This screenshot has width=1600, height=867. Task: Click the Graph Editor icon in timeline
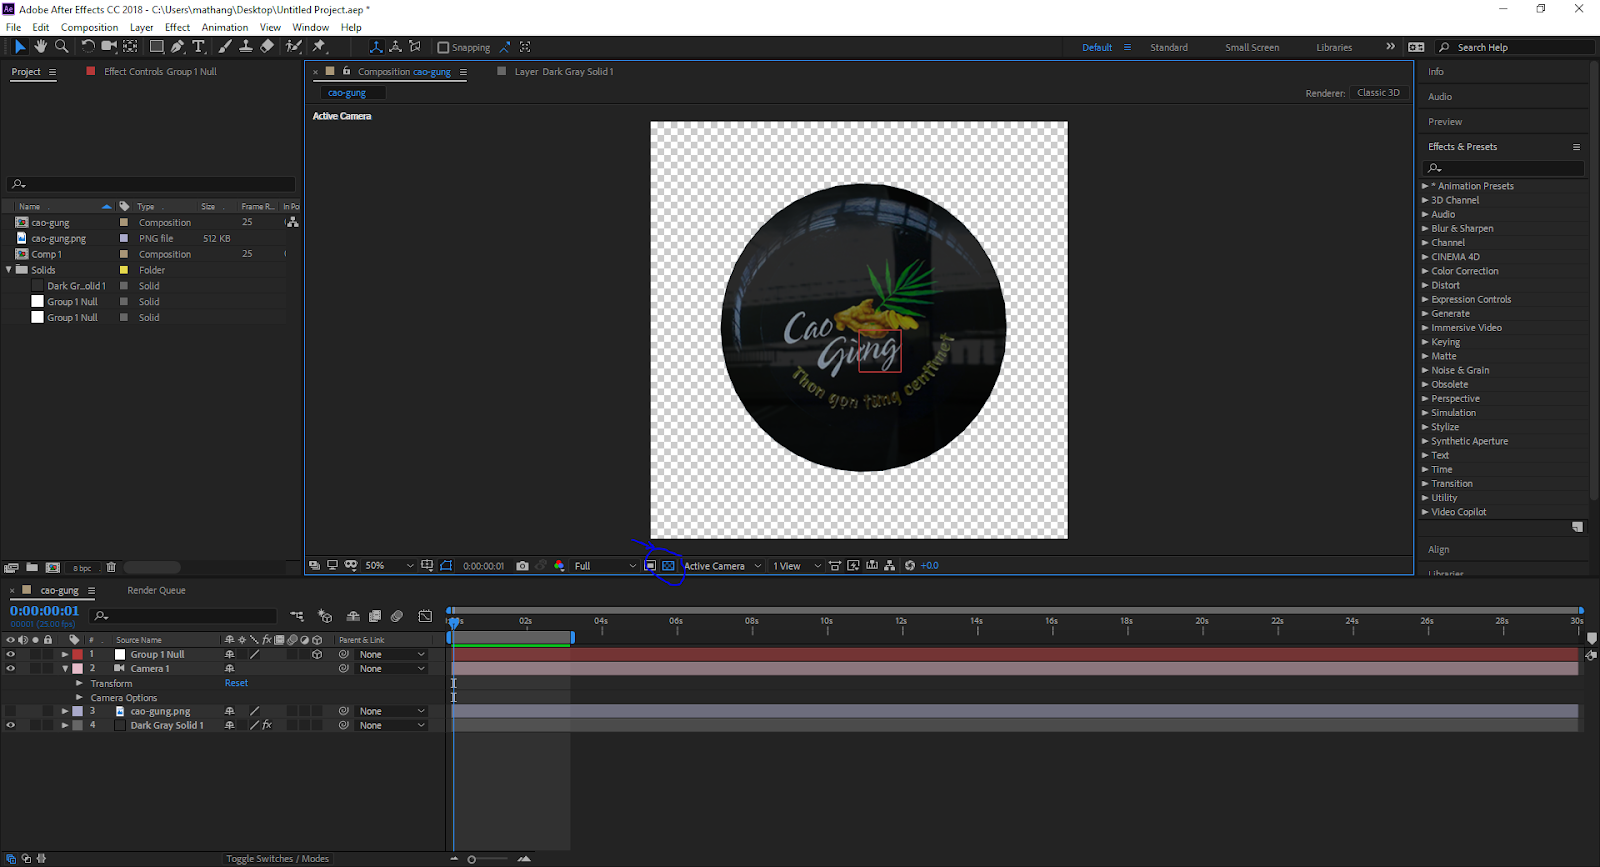pyautogui.click(x=425, y=616)
